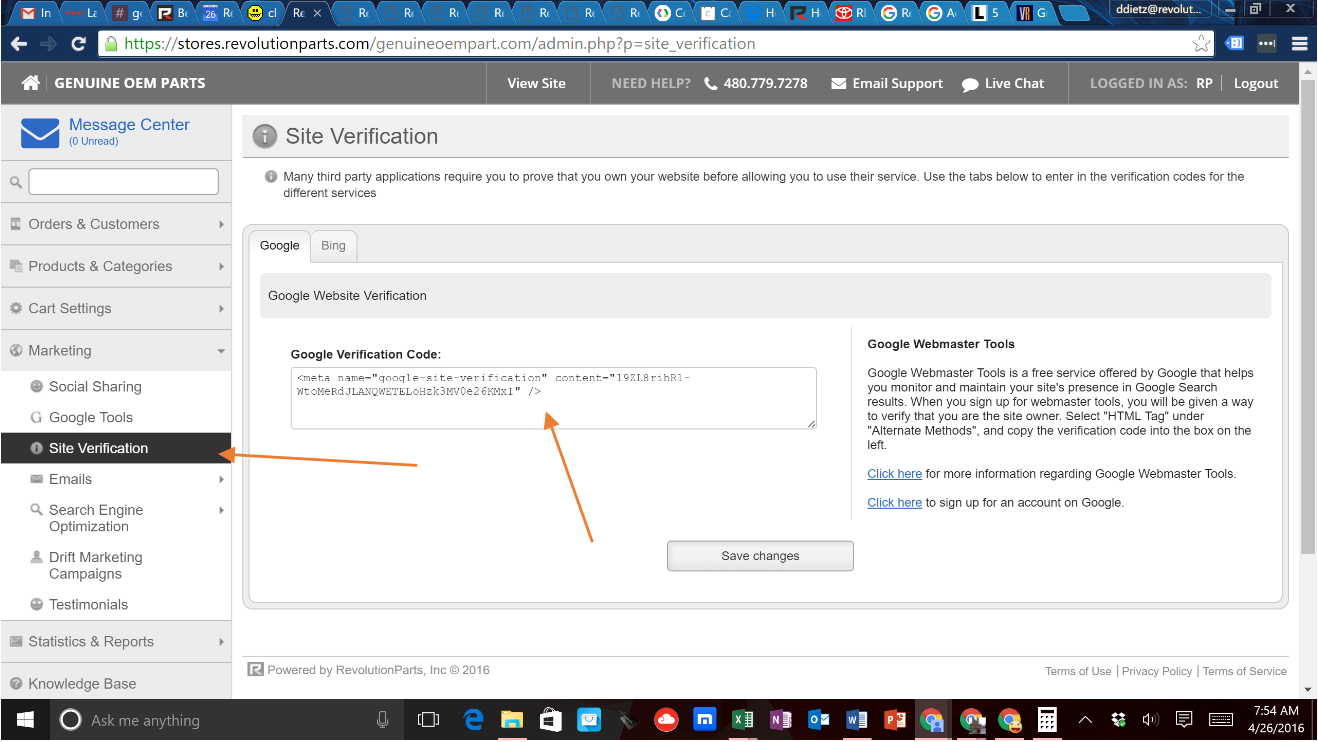Launch Word from the taskbar
This screenshot has width=1318, height=742.
pyautogui.click(x=857, y=720)
